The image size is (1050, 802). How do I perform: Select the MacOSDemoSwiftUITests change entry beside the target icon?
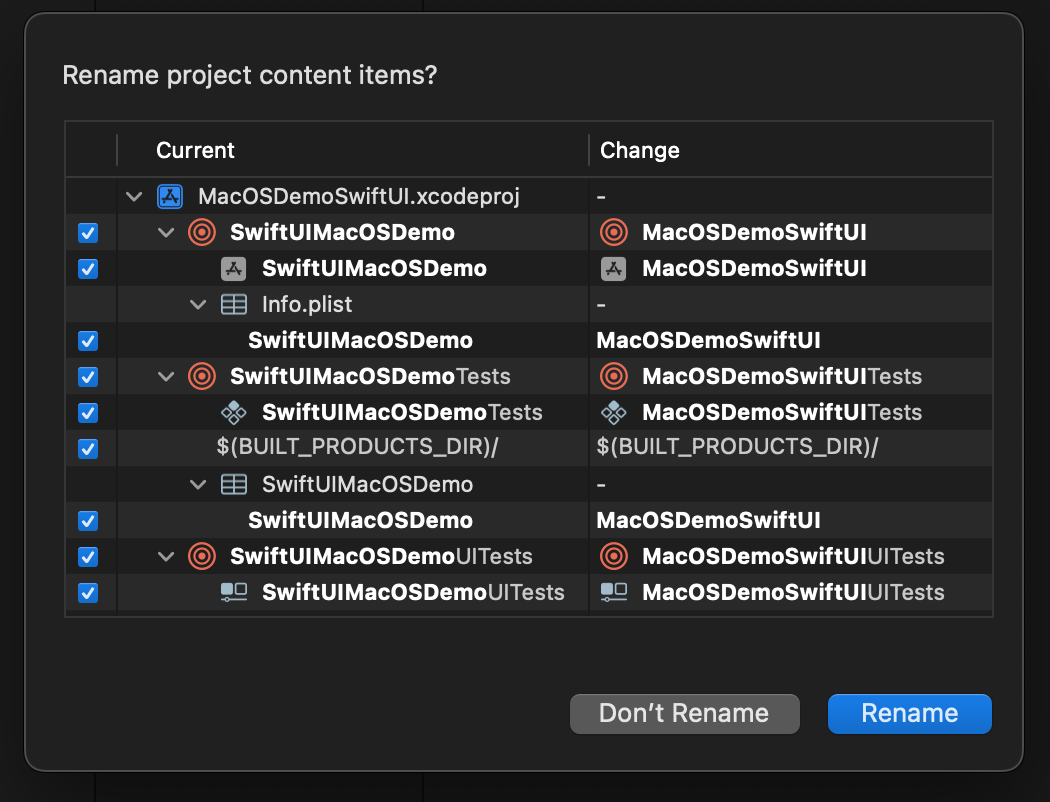[x=782, y=376]
